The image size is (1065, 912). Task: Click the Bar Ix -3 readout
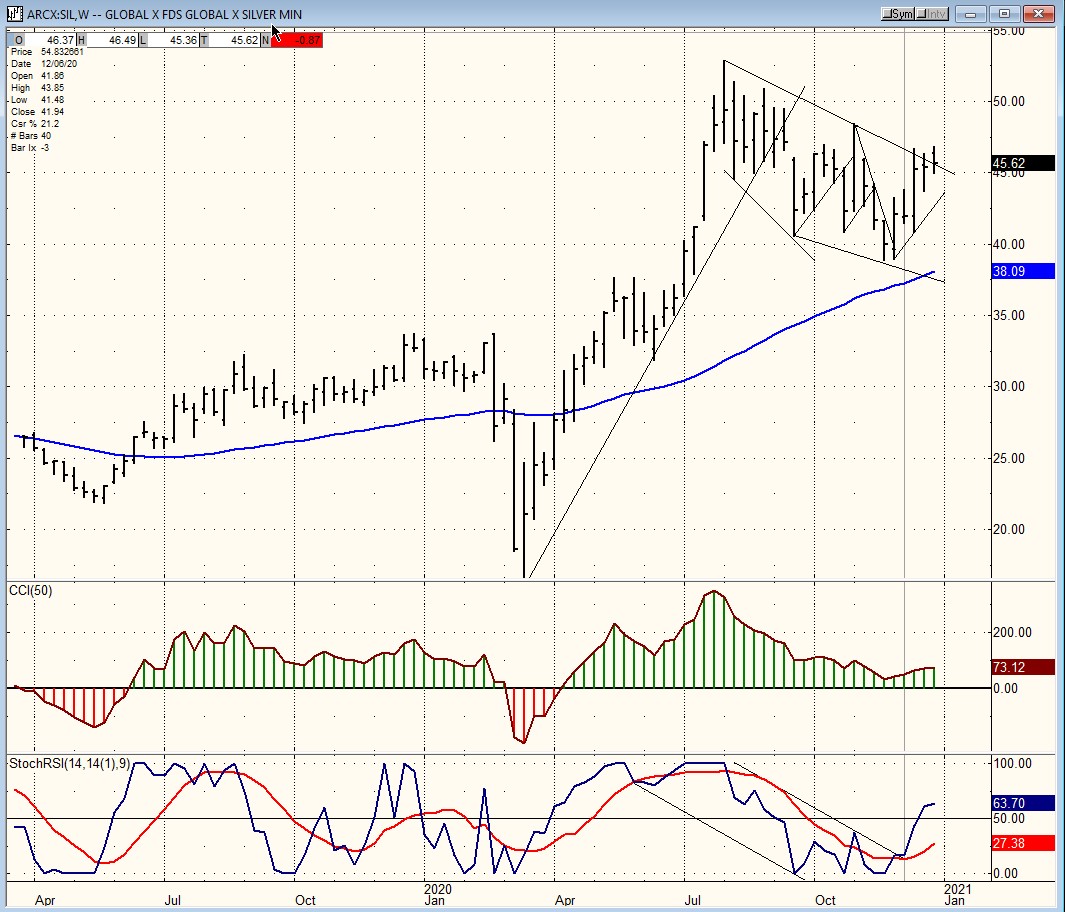coord(30,147)
